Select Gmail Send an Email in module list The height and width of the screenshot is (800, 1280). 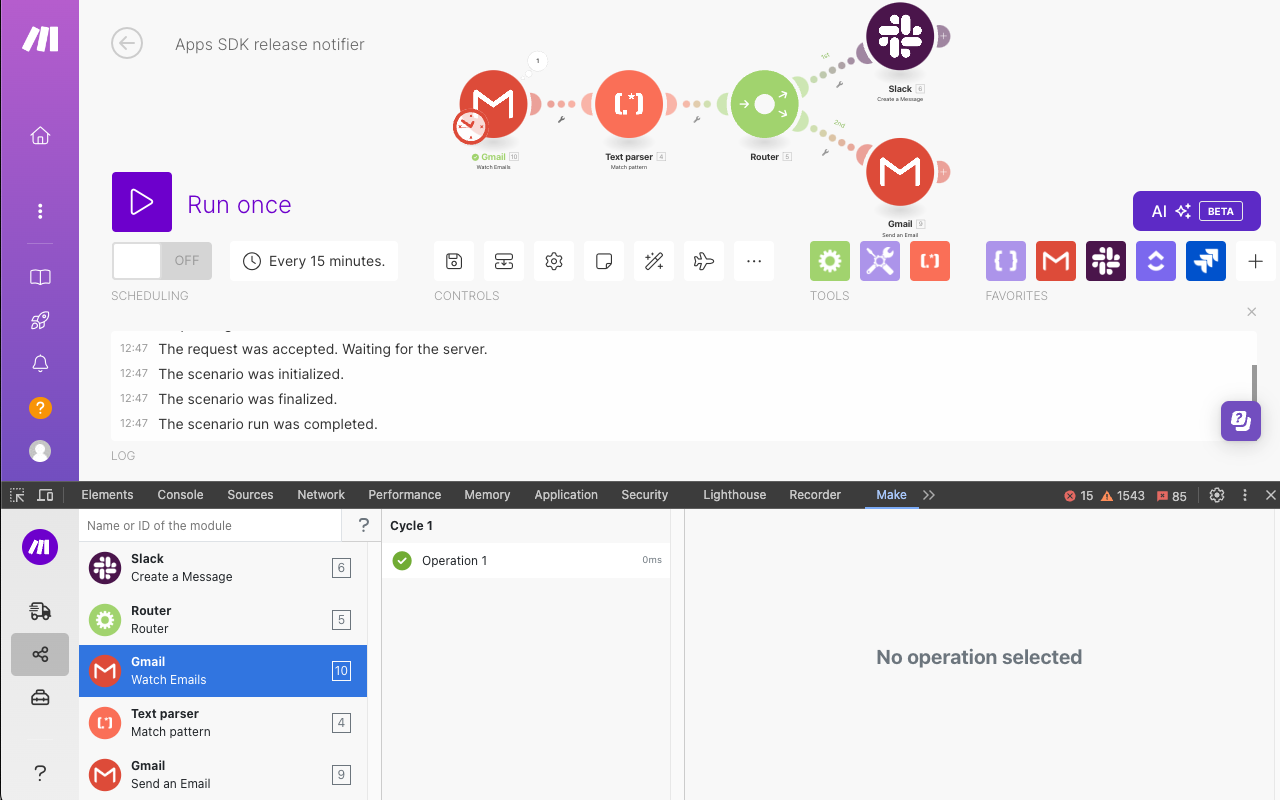point(223,775)
